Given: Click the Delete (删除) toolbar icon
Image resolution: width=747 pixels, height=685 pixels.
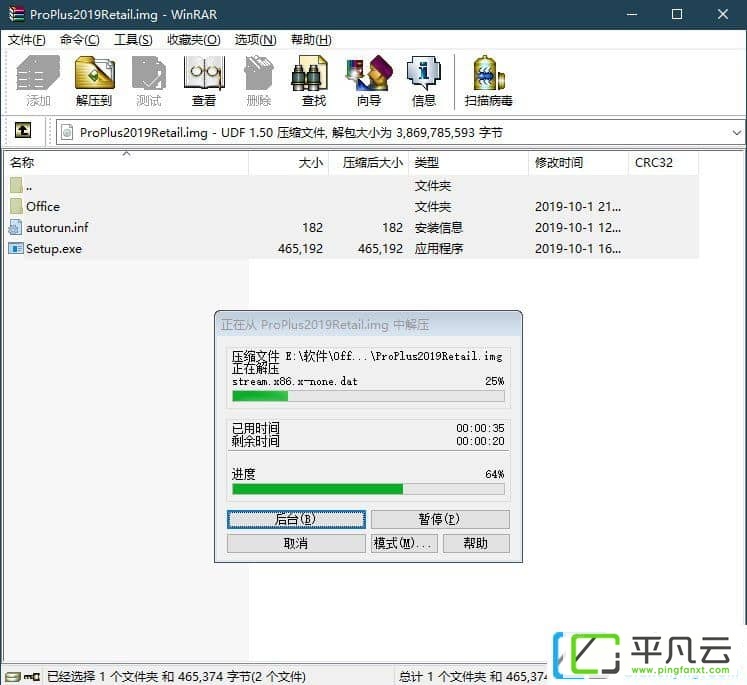Looking at the screenshot, I should click(259, 81).
